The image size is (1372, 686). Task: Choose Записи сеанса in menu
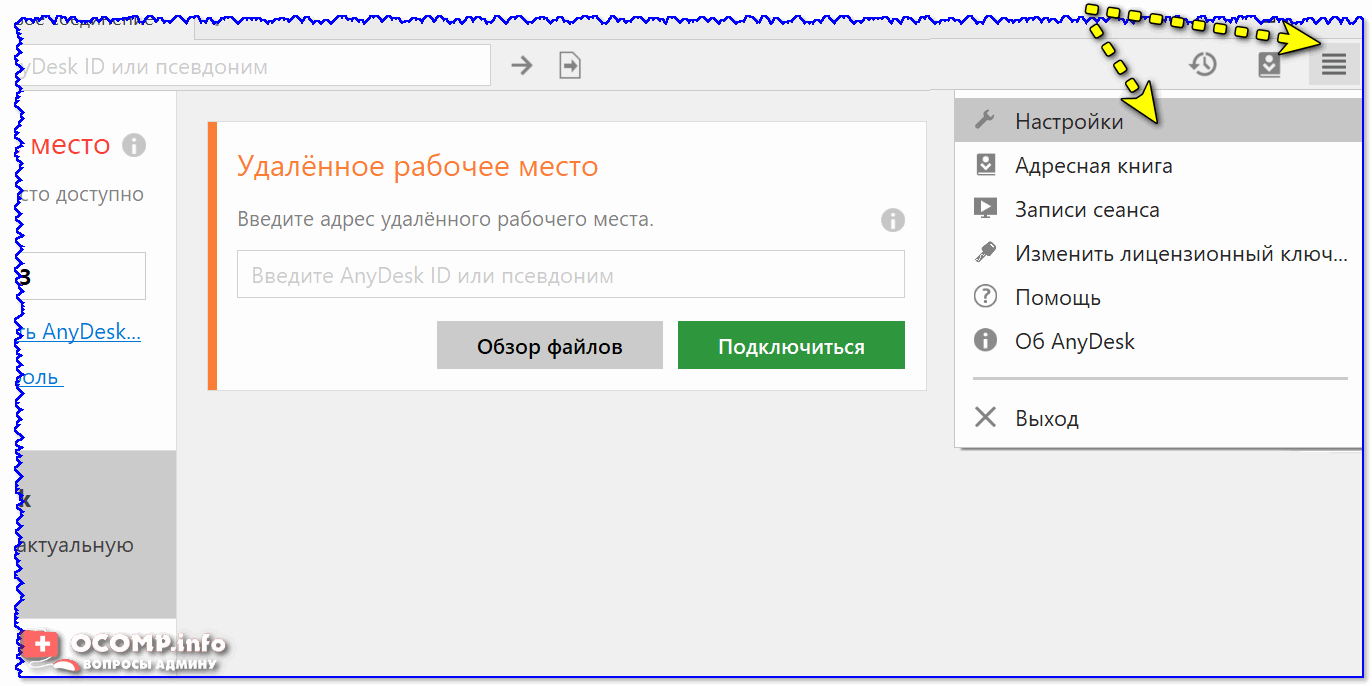pos(1087,209)
